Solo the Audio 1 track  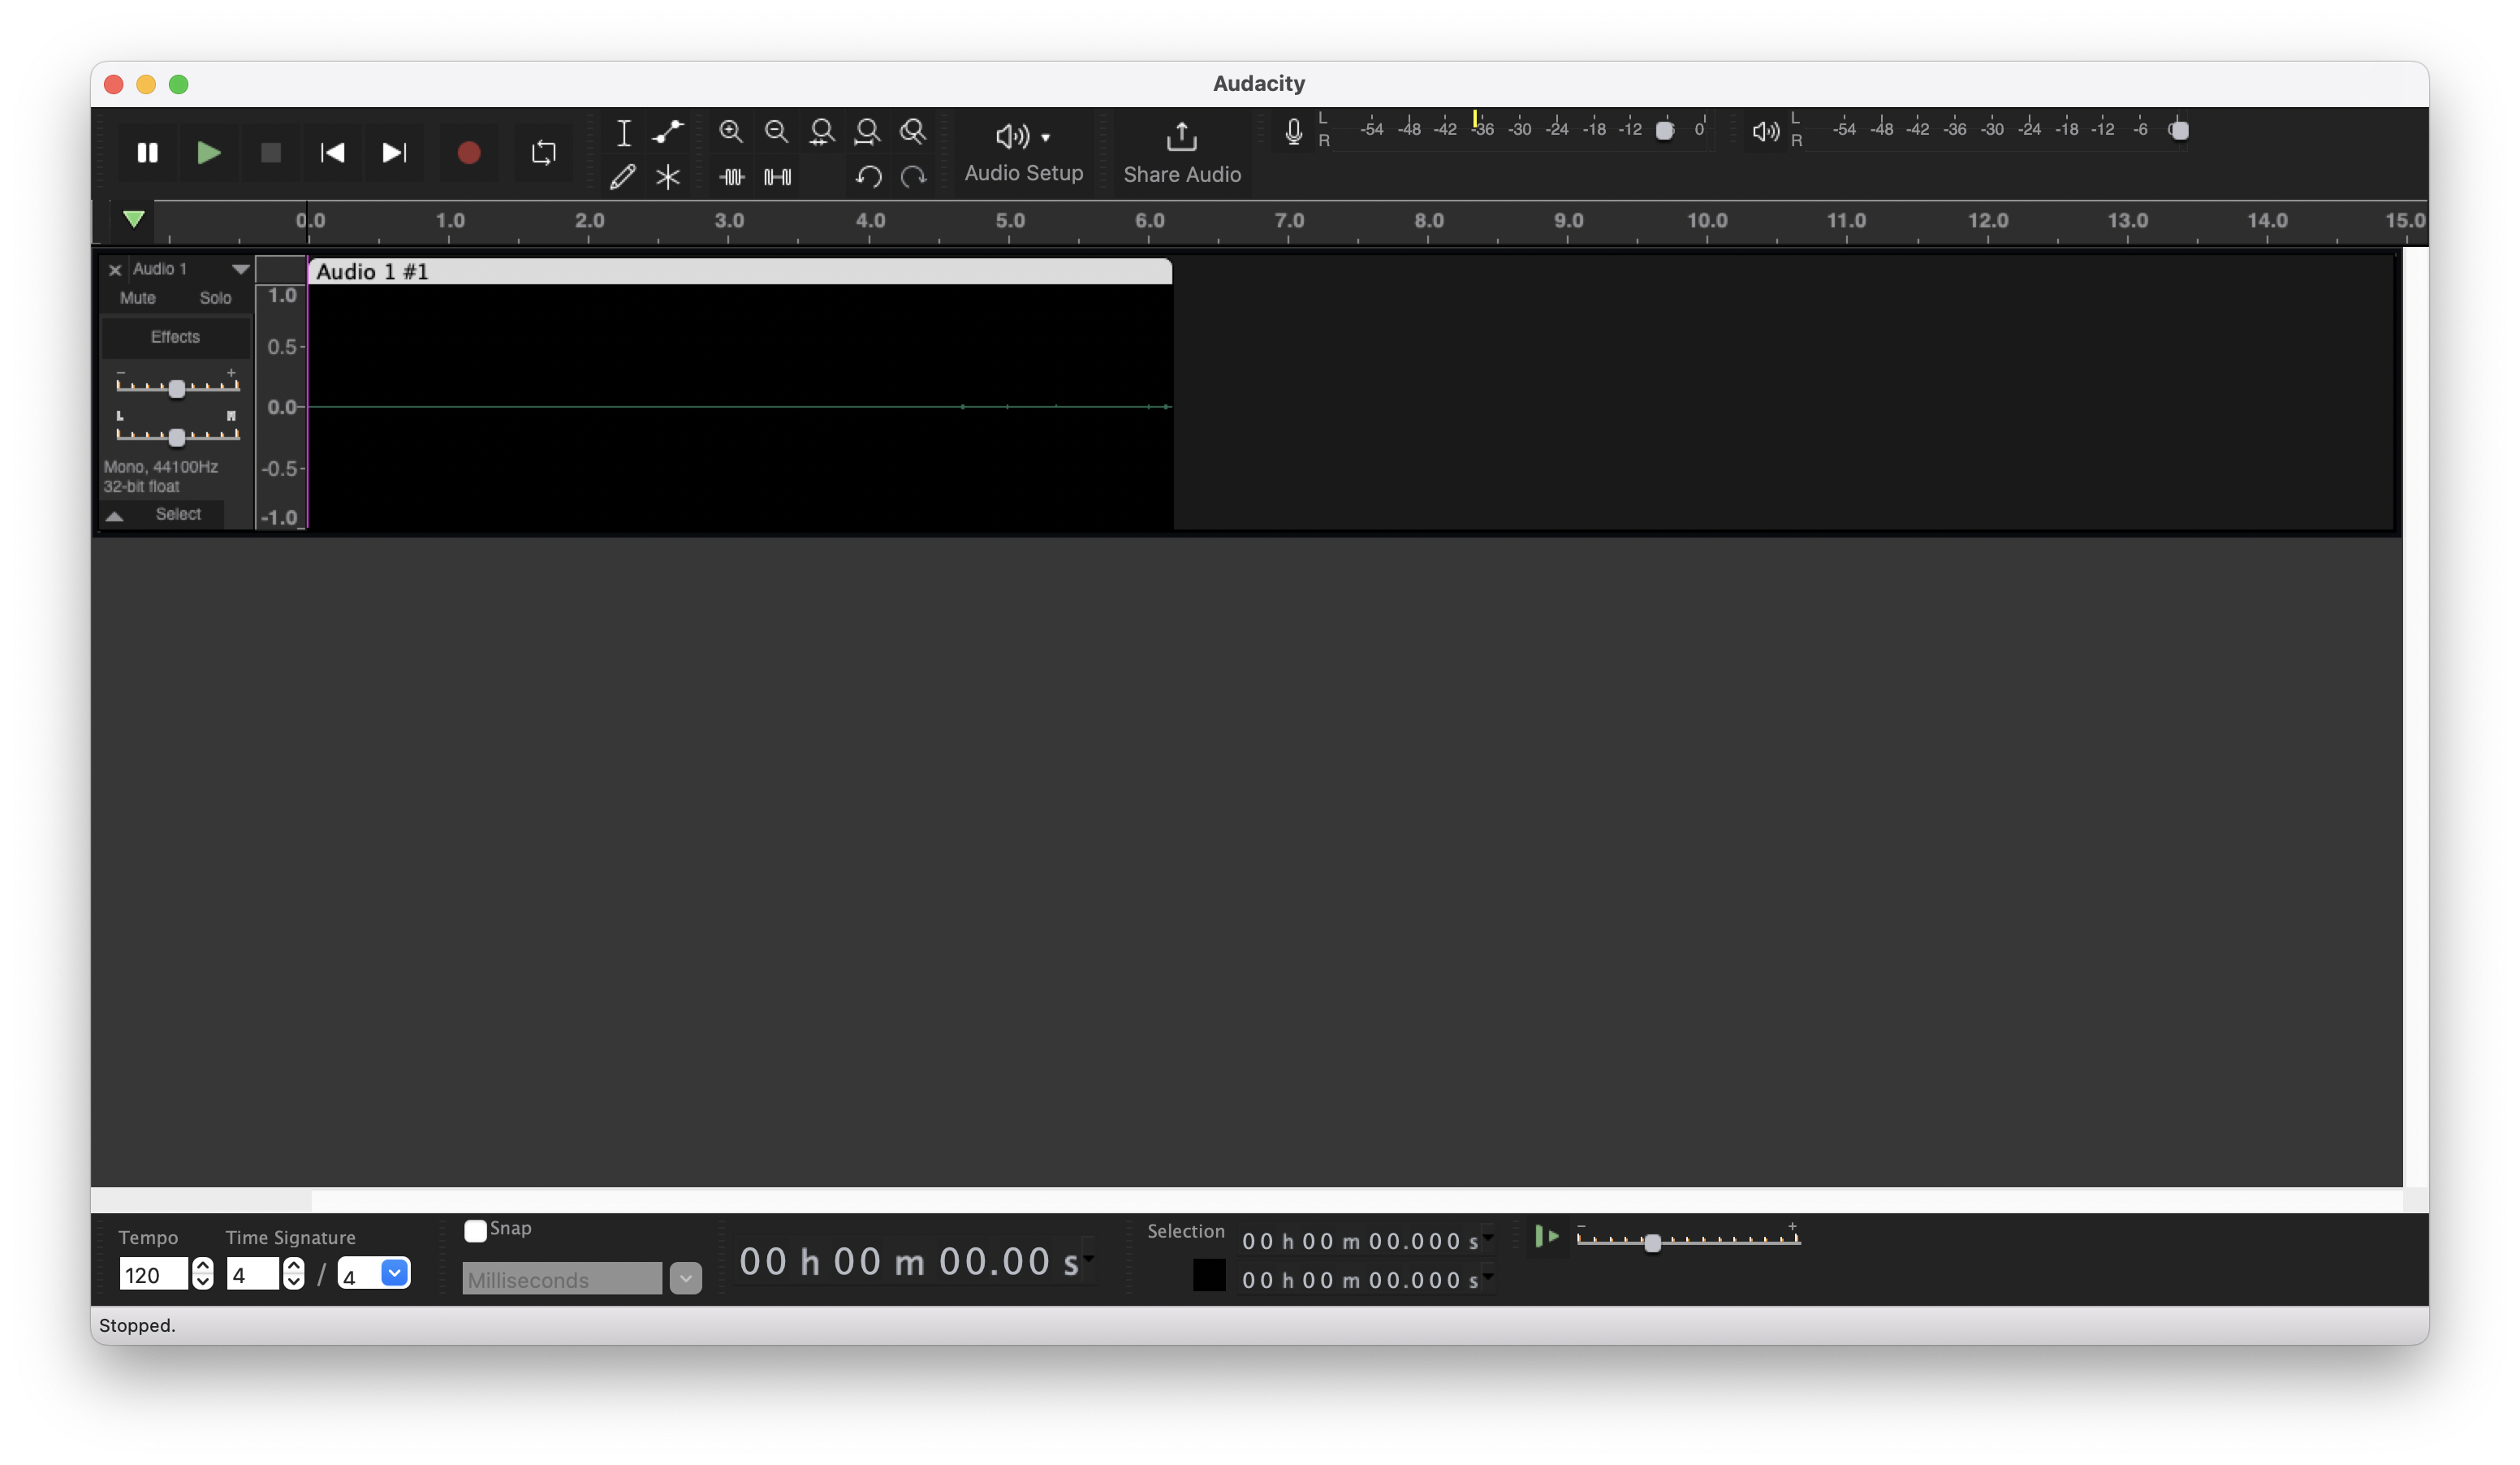point(215,297)
